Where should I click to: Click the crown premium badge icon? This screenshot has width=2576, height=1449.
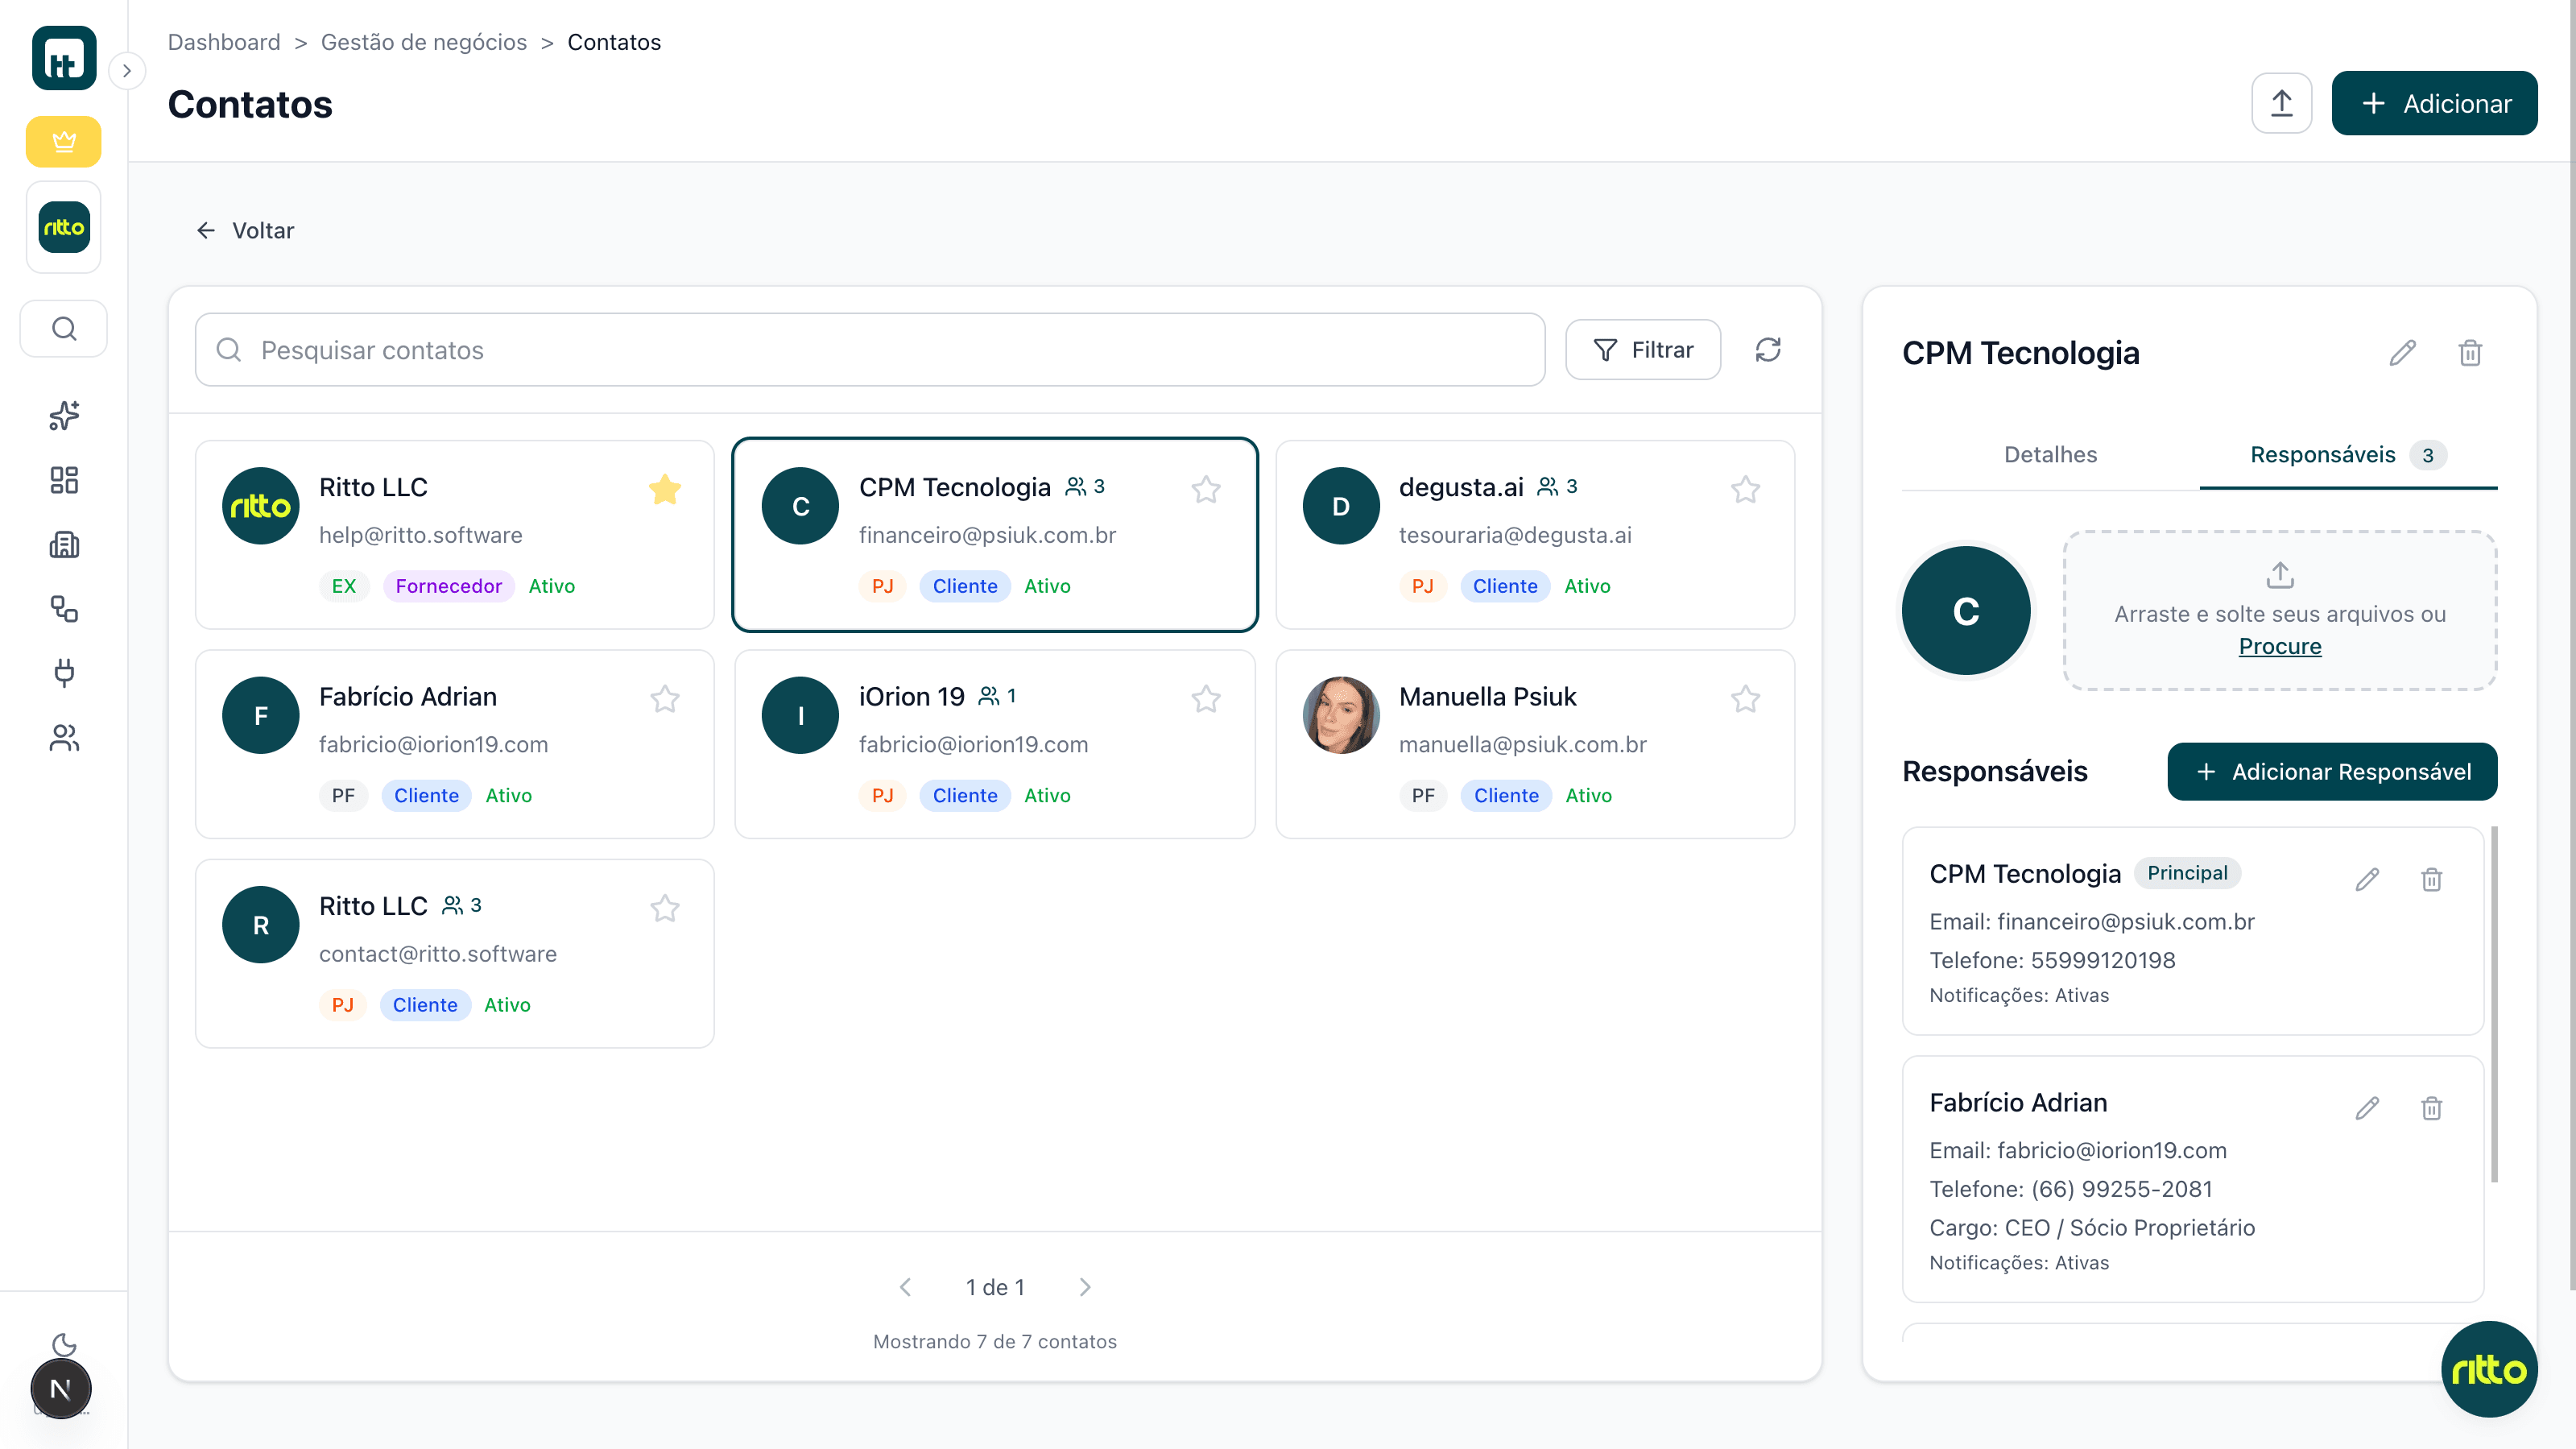(63, 142)
